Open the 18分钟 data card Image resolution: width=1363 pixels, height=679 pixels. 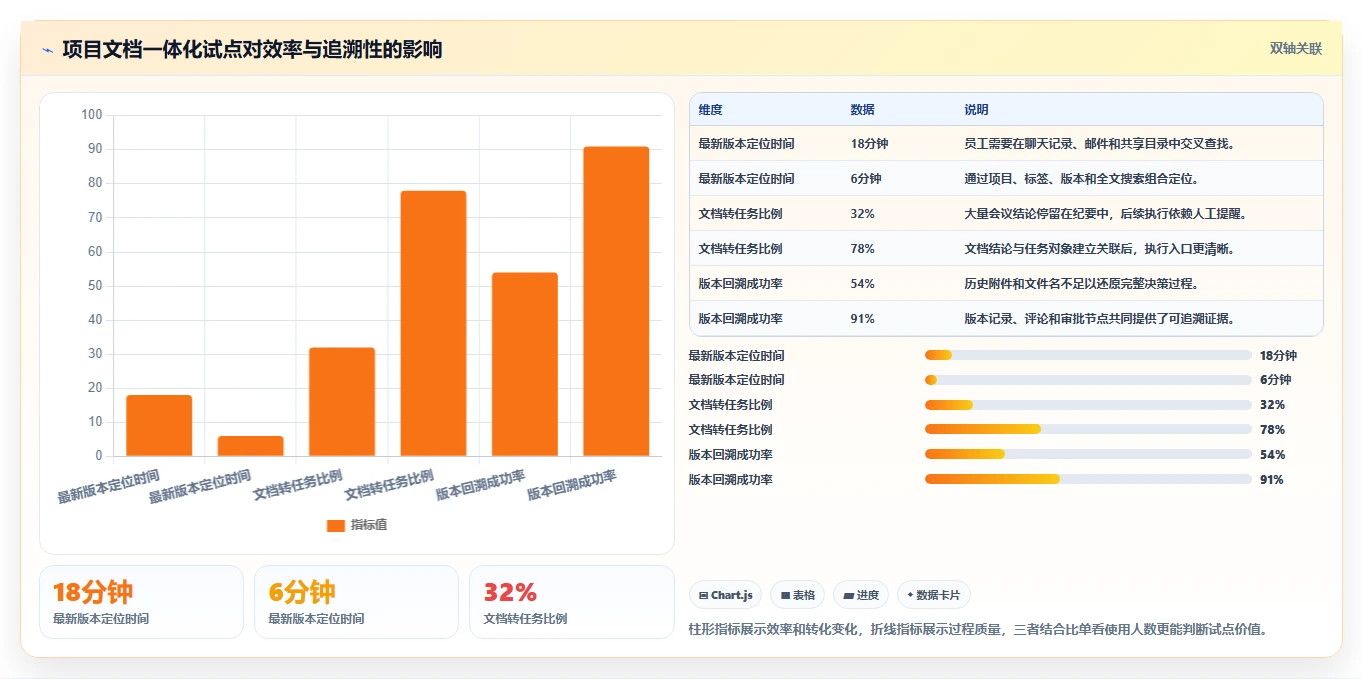(141, 602)
